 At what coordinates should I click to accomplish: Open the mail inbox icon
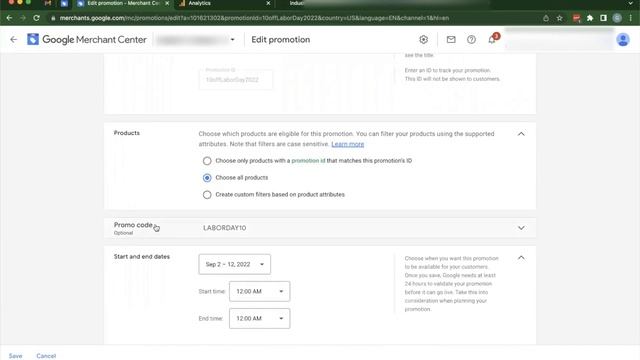click(x=451, y=40)
